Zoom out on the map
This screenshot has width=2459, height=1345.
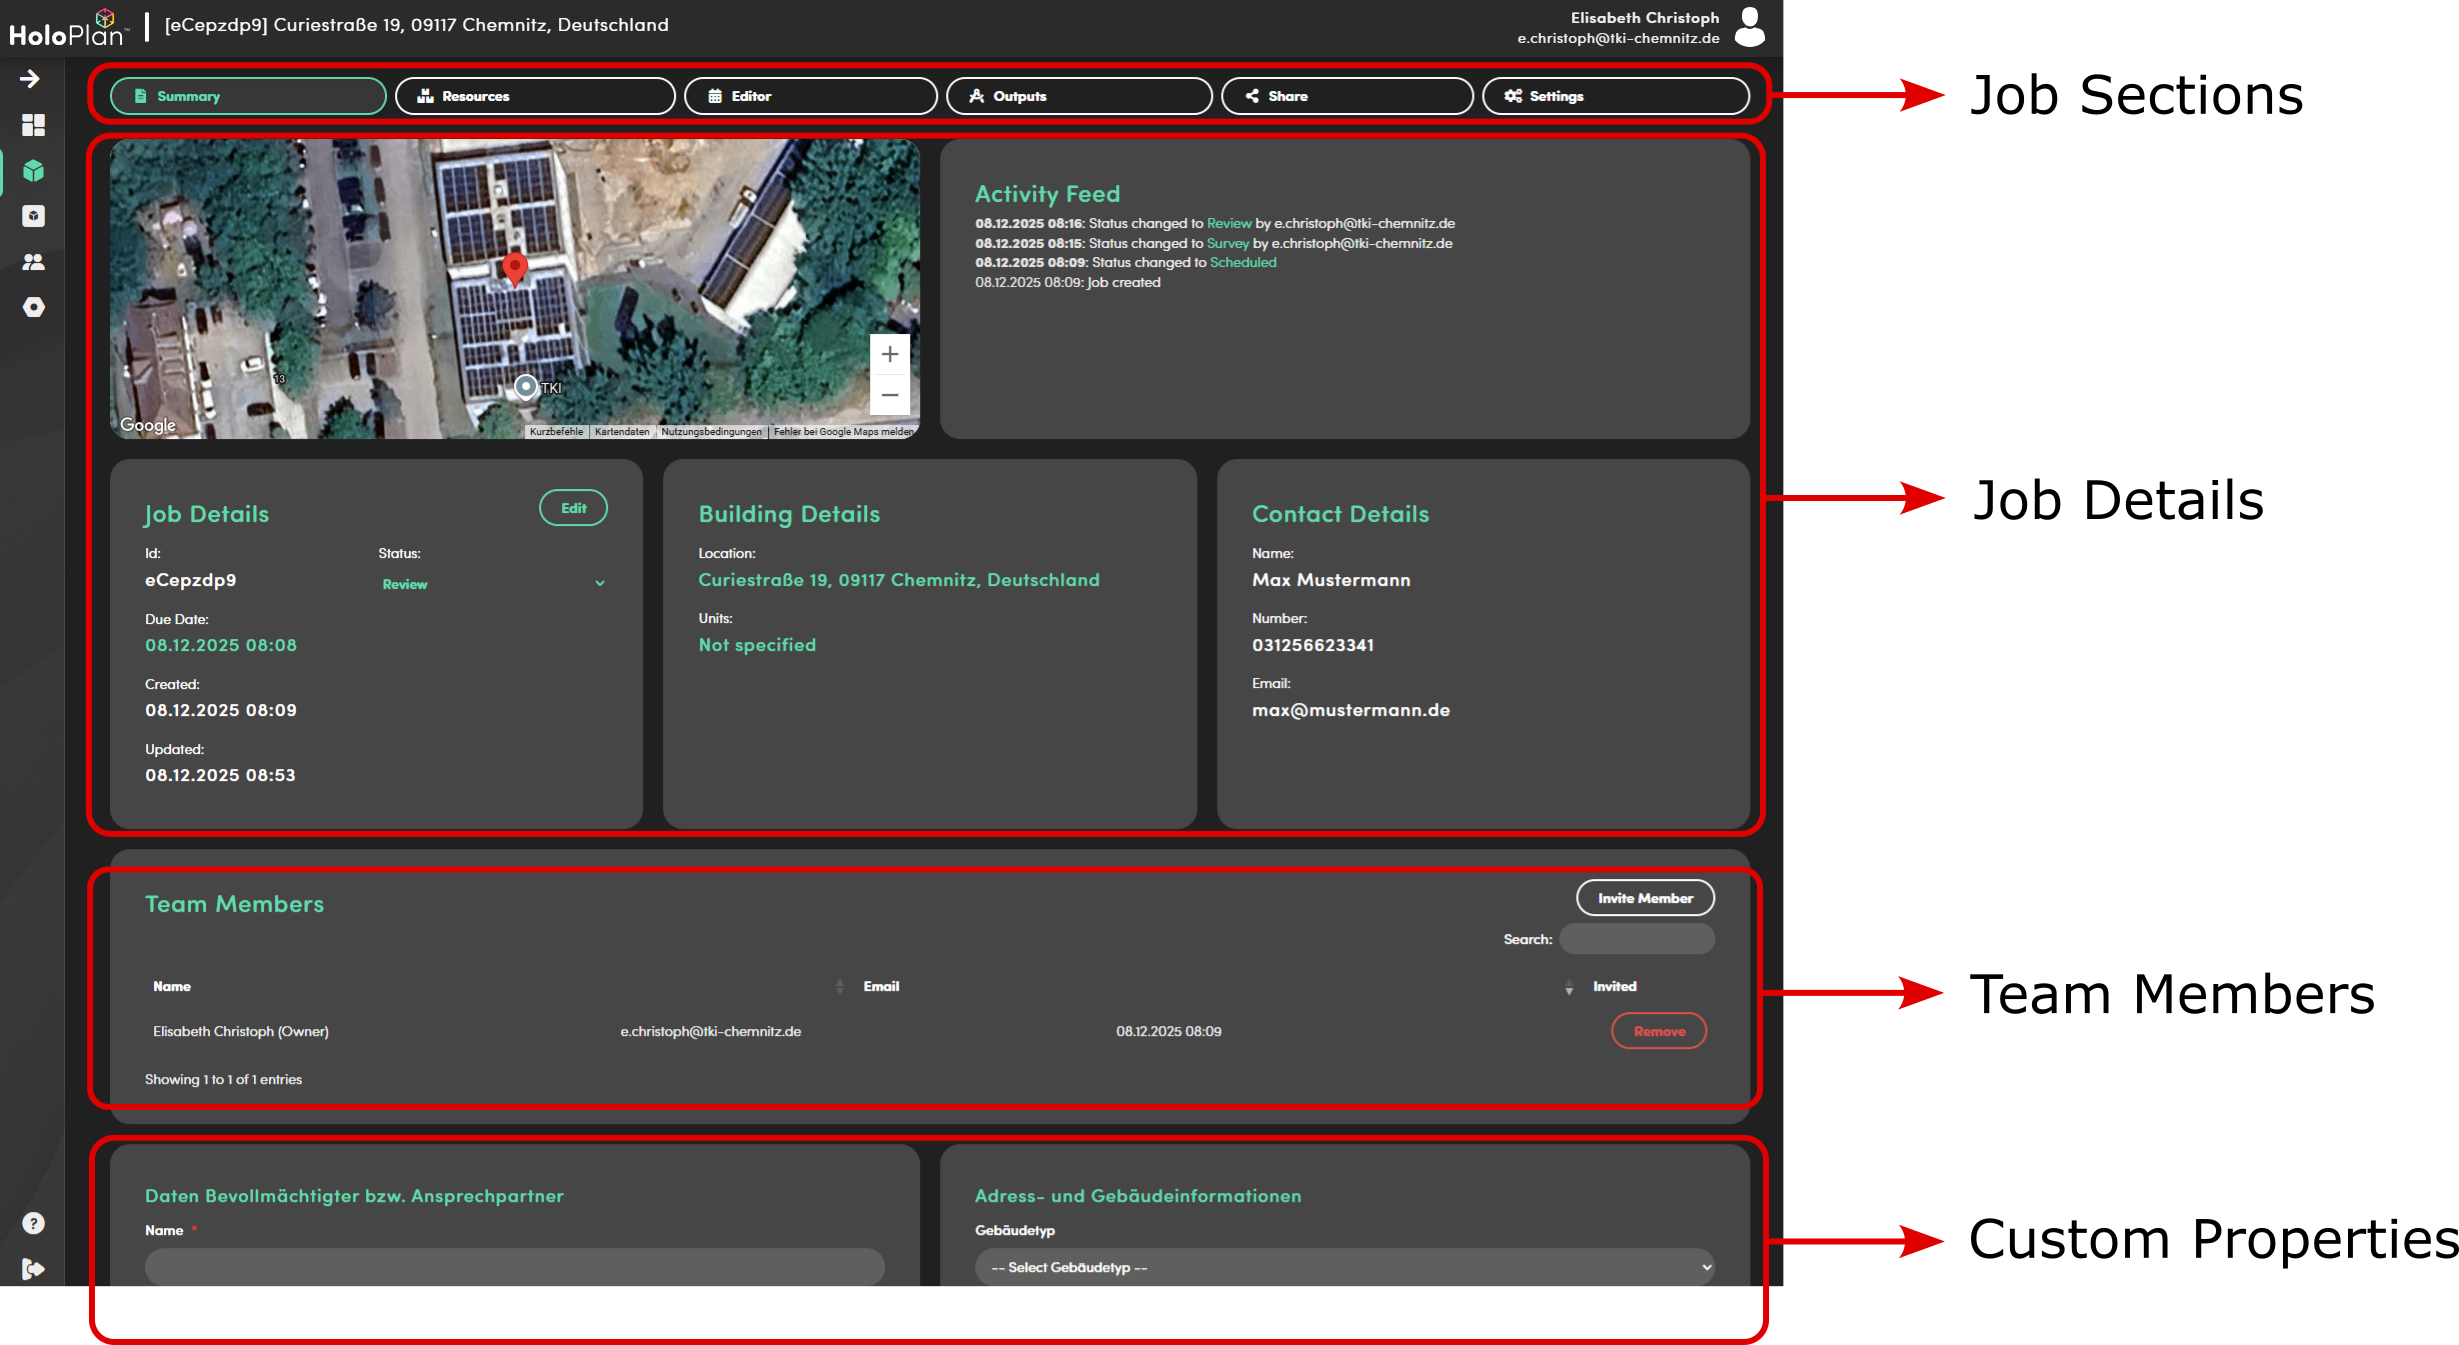(x=889, y=395)
